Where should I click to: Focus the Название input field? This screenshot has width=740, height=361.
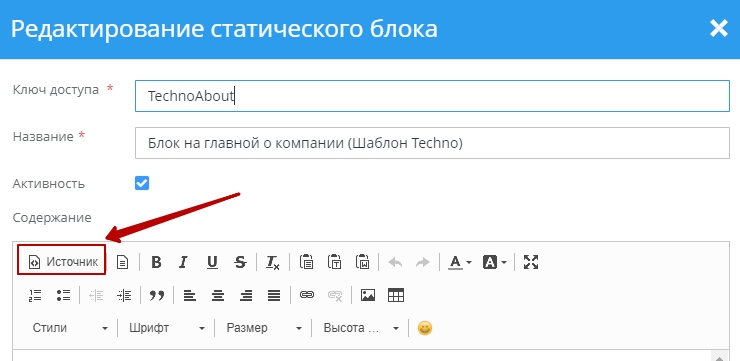pos(432,143)
